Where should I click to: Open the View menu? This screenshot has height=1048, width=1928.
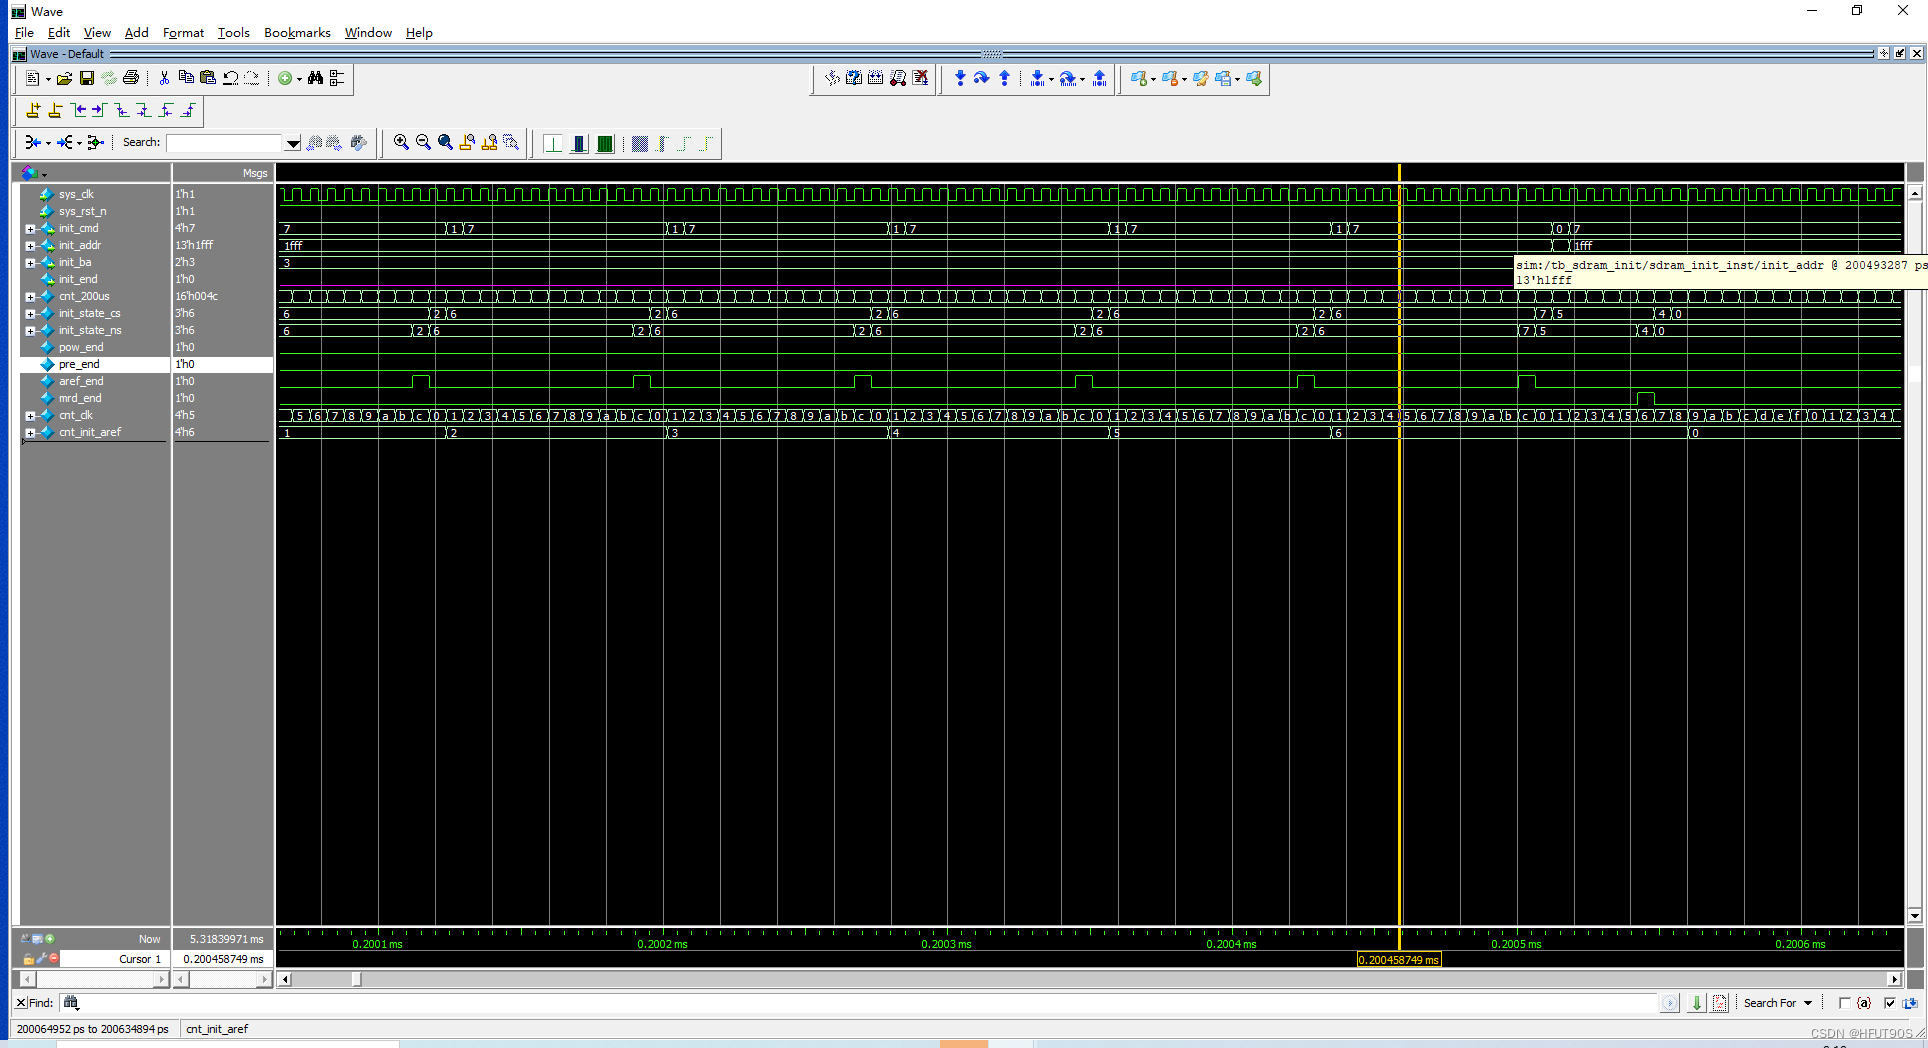click(97, 33)
